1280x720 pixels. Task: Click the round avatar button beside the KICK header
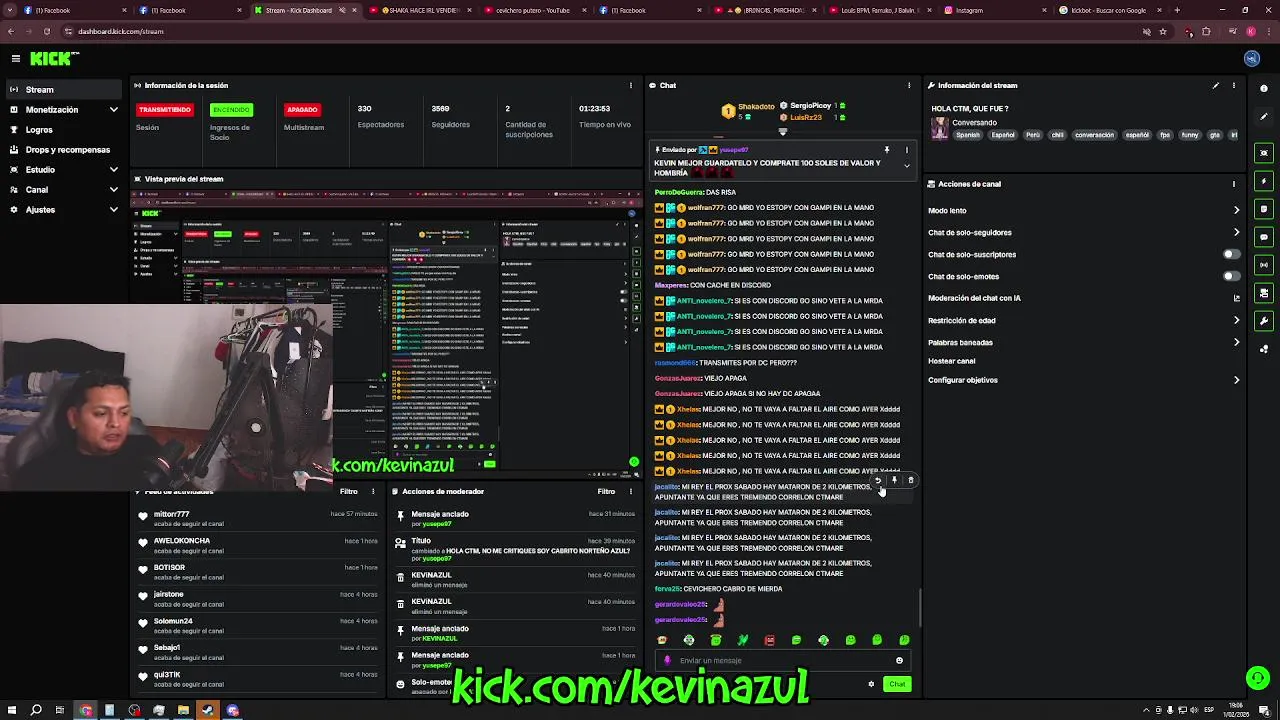[1252, 59]
